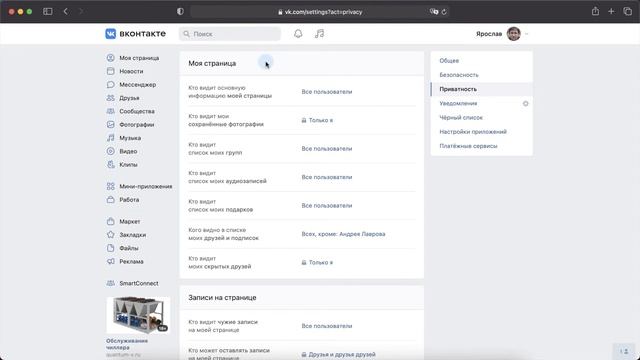Show Safari tab overview icon
The height and width of the screenshot is (360, 640).
coord(627,11)
